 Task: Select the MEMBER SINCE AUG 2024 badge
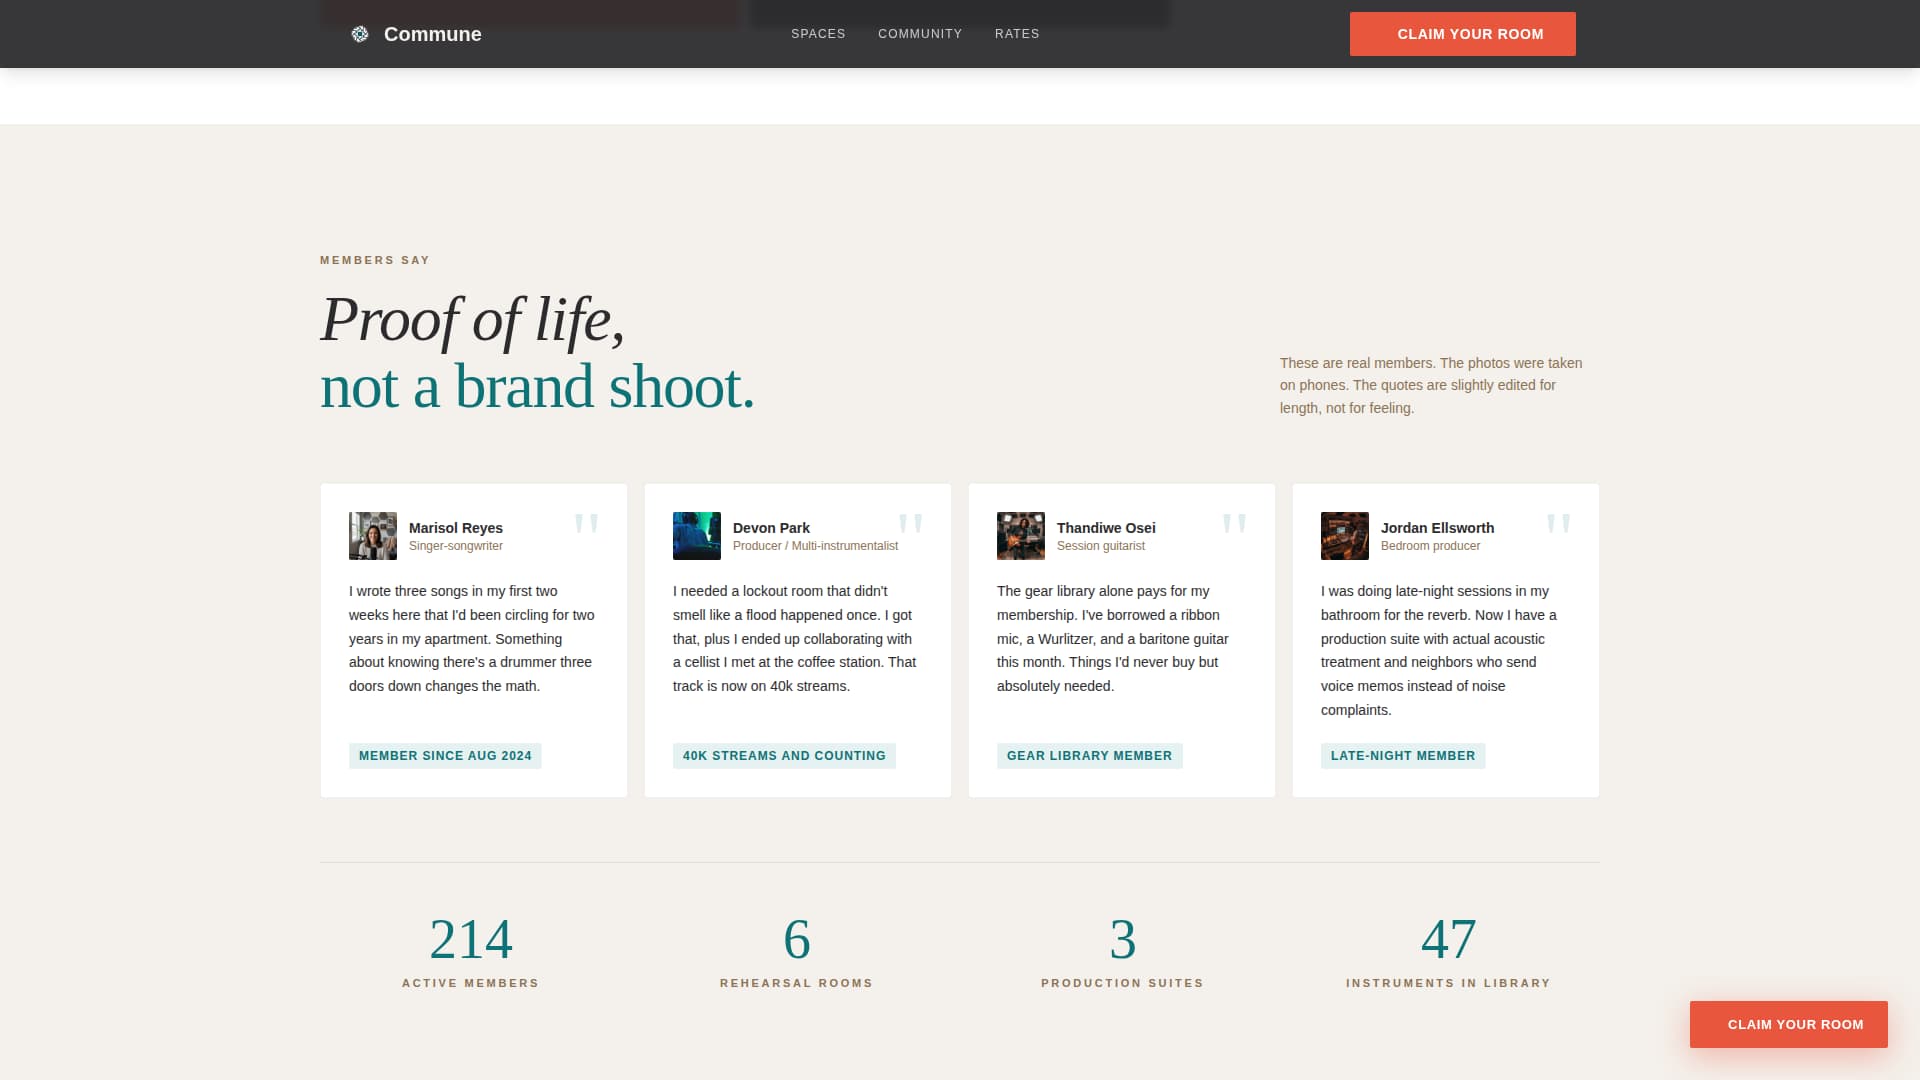445,755
